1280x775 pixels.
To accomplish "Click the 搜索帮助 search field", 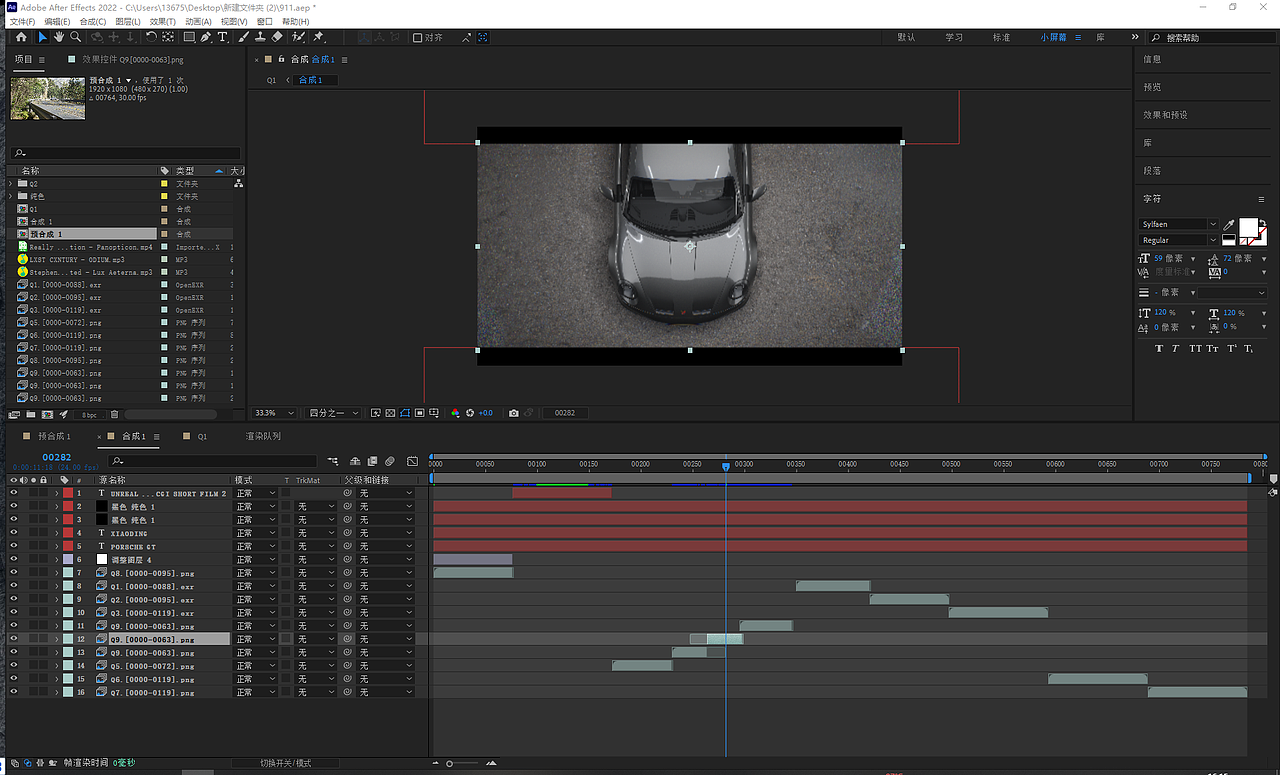I will click(1213, 38).
